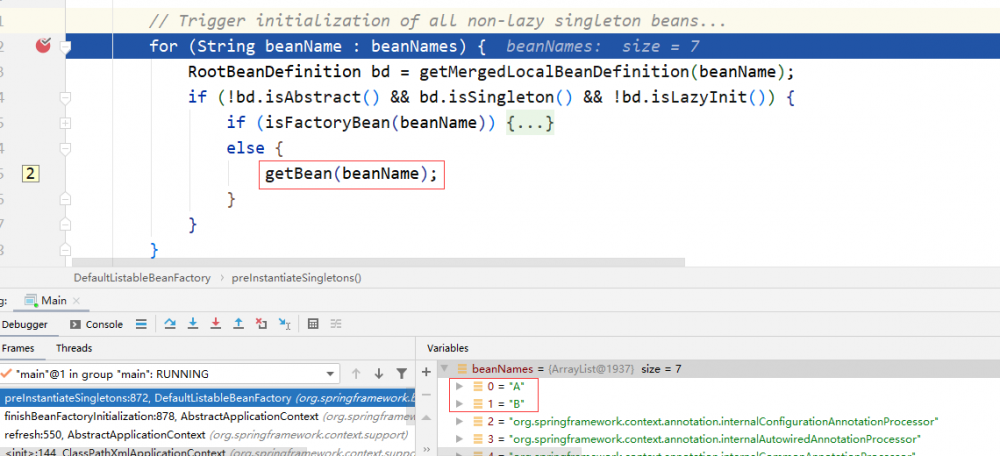1000x456 pixels.
Task: Add new watch with plus icon
Action: tap(427, 370)
